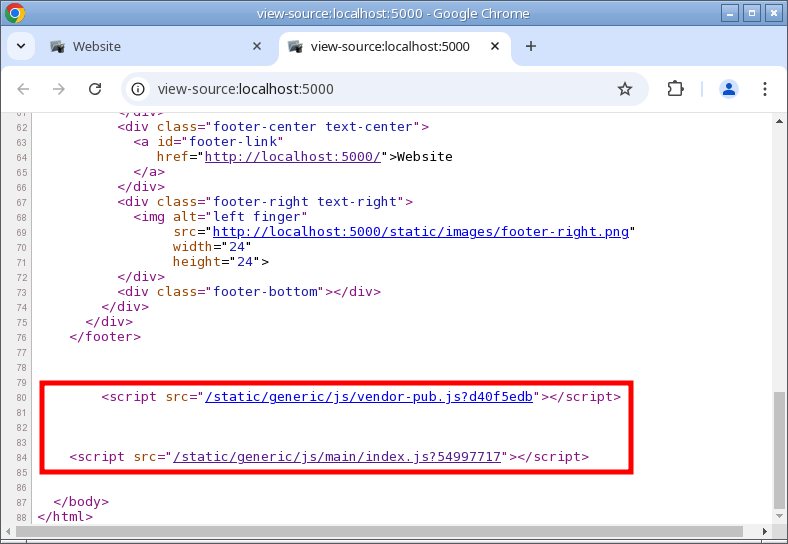Bookmark this page with the star icon
This screenshot has width=788, height=544.
[625, 89]
